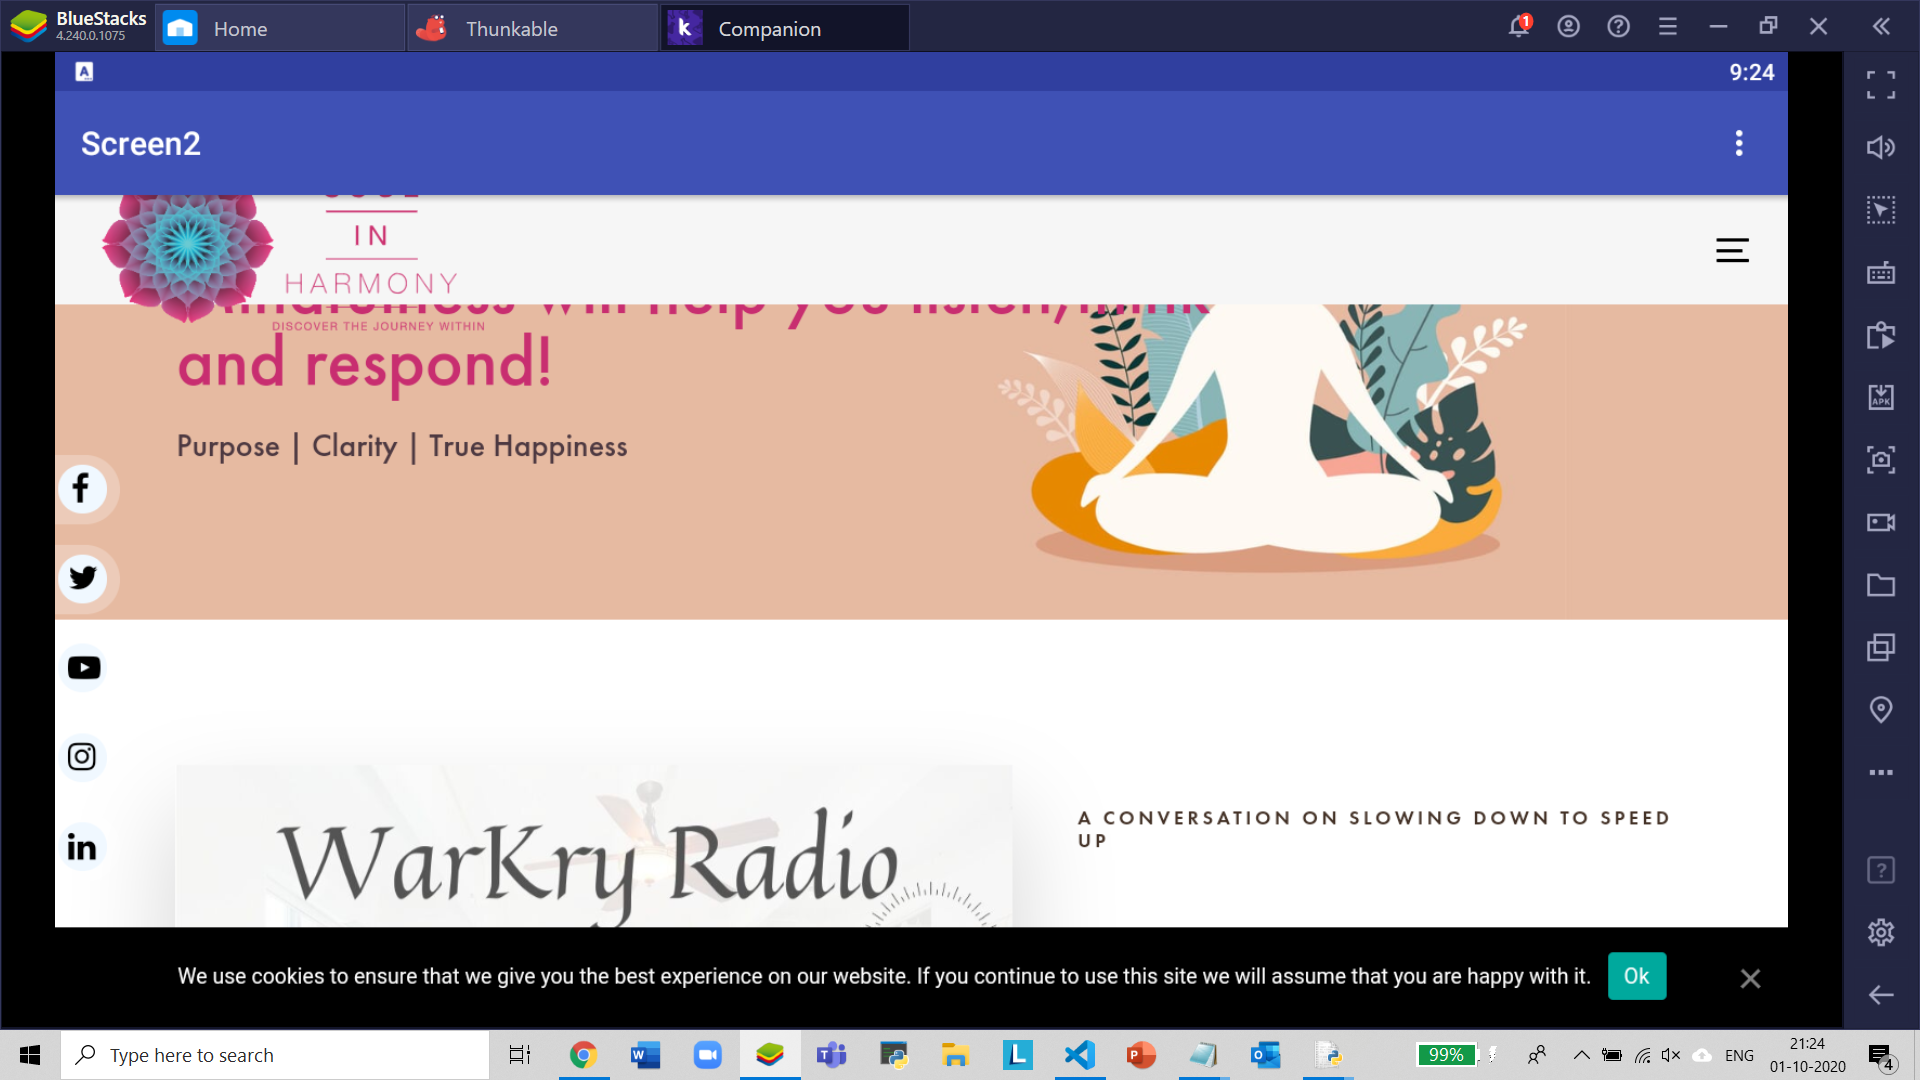Click the Ok cookie consent button
Image resolution: width=1920 pixels, height=1080 pixels.
1636,976
